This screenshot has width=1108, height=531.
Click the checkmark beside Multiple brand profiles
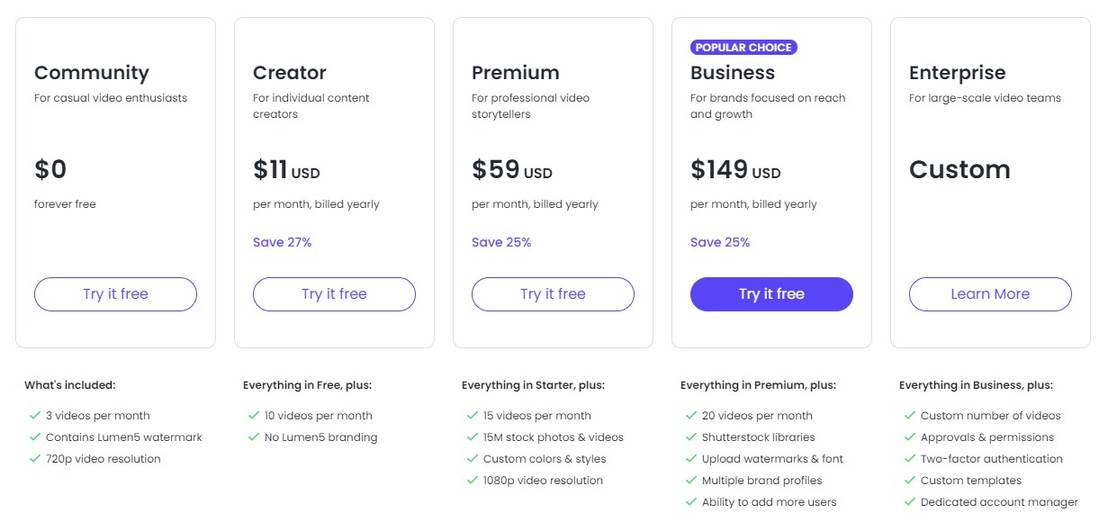pyautogui.click(x=692, y=481)
